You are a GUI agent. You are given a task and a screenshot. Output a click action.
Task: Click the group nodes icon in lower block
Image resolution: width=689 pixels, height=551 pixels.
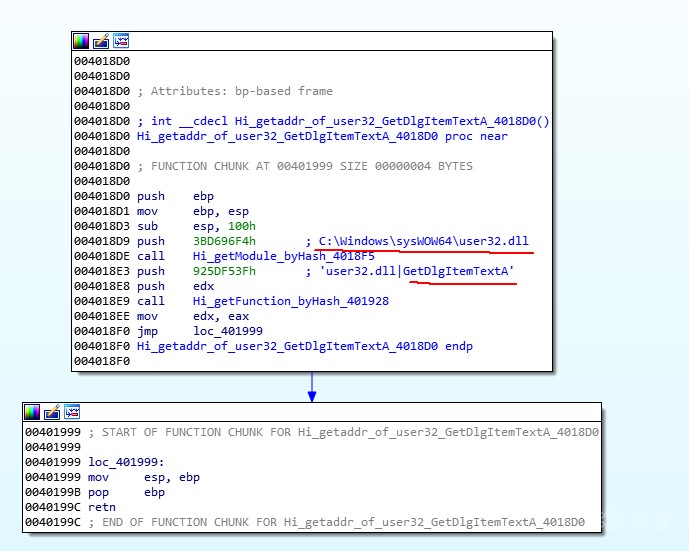point(72,412)
